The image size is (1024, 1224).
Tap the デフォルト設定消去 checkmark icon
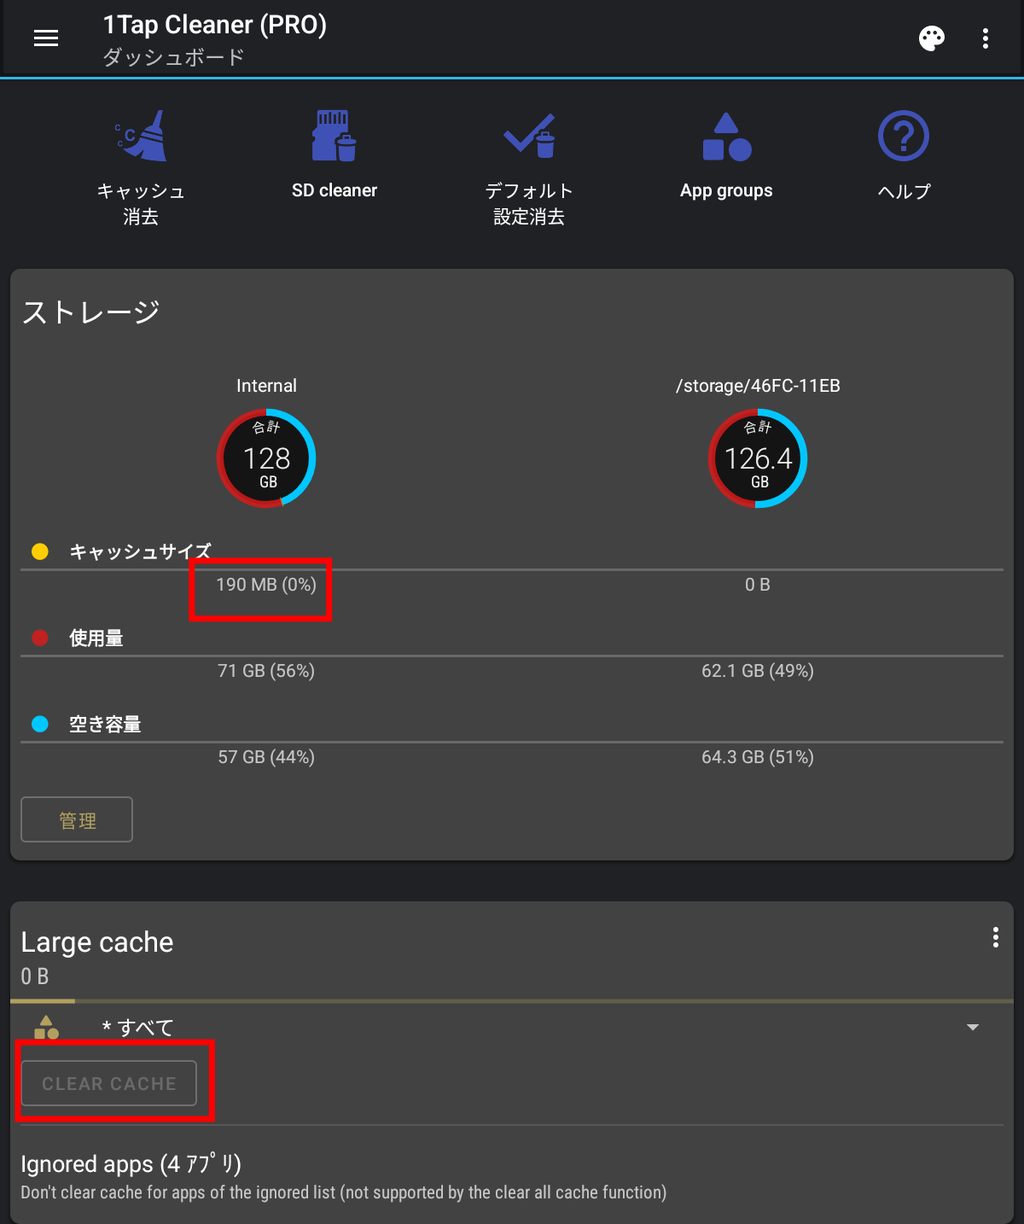pyautogui.click(x=529, y=136)
